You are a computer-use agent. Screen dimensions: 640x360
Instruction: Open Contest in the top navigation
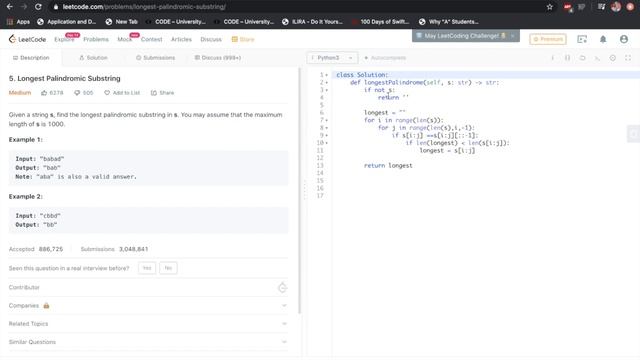pyautogui.click(x=151, y=40)
